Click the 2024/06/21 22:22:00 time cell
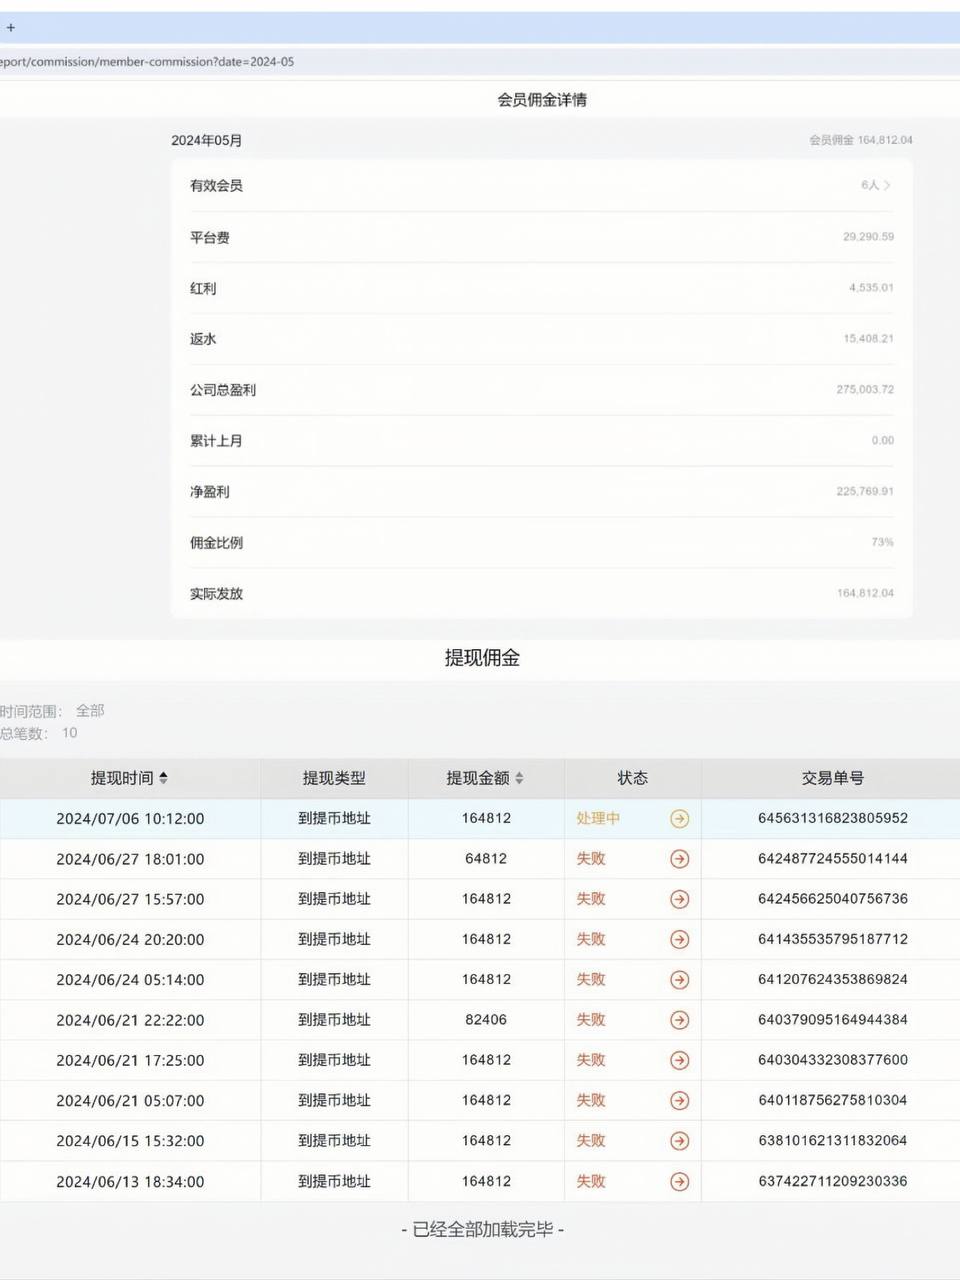The height and width of the screenshot is (1280, 960). (130, 1019)
